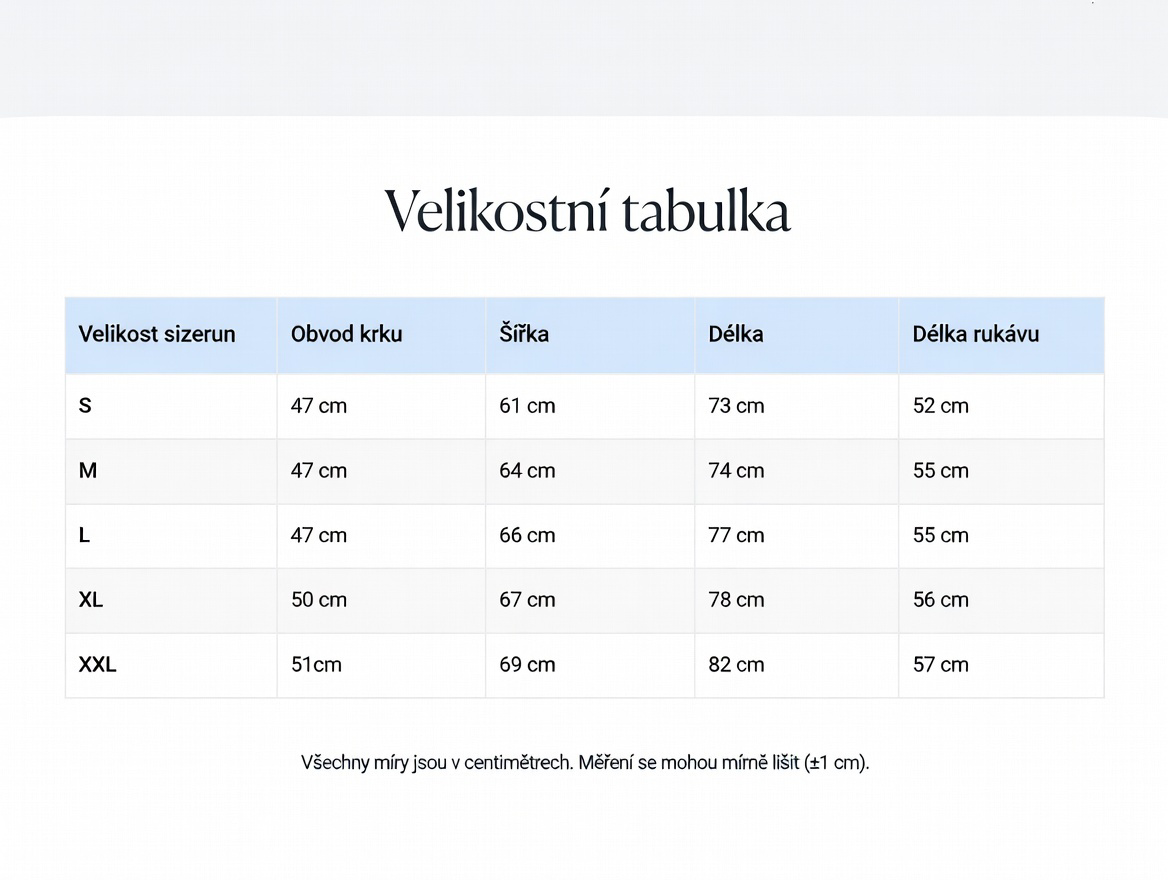Click the 77 cm length cell
1168x880 pixels.
coord(736,535)
